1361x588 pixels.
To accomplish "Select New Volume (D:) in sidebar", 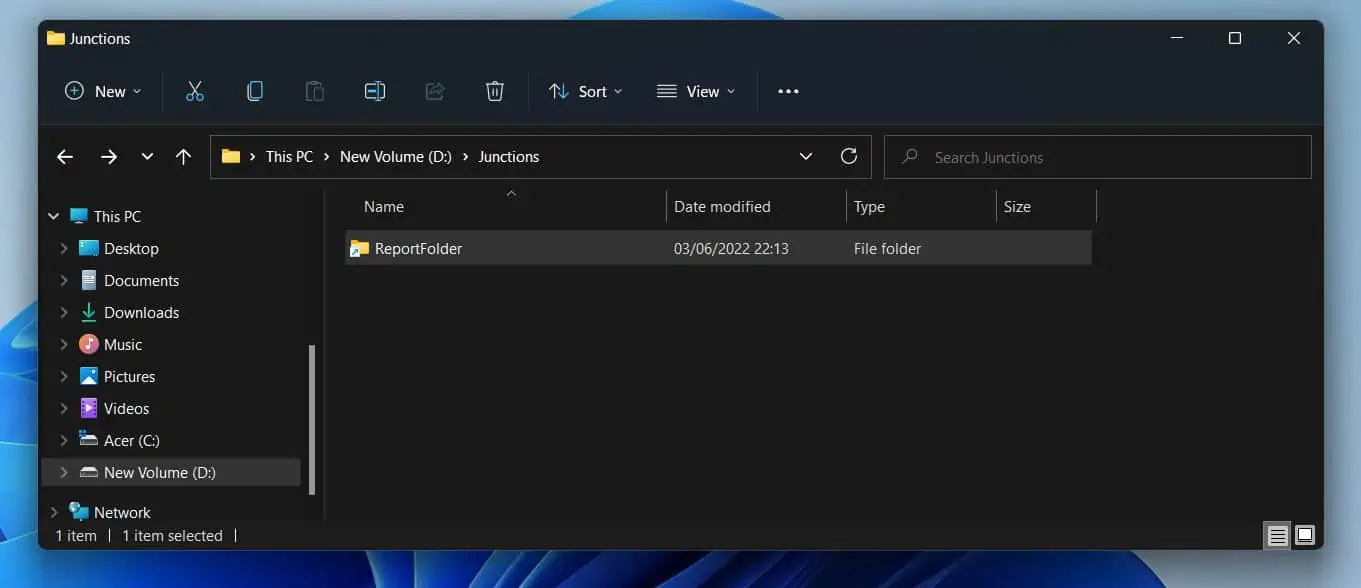I will point(159,472).
